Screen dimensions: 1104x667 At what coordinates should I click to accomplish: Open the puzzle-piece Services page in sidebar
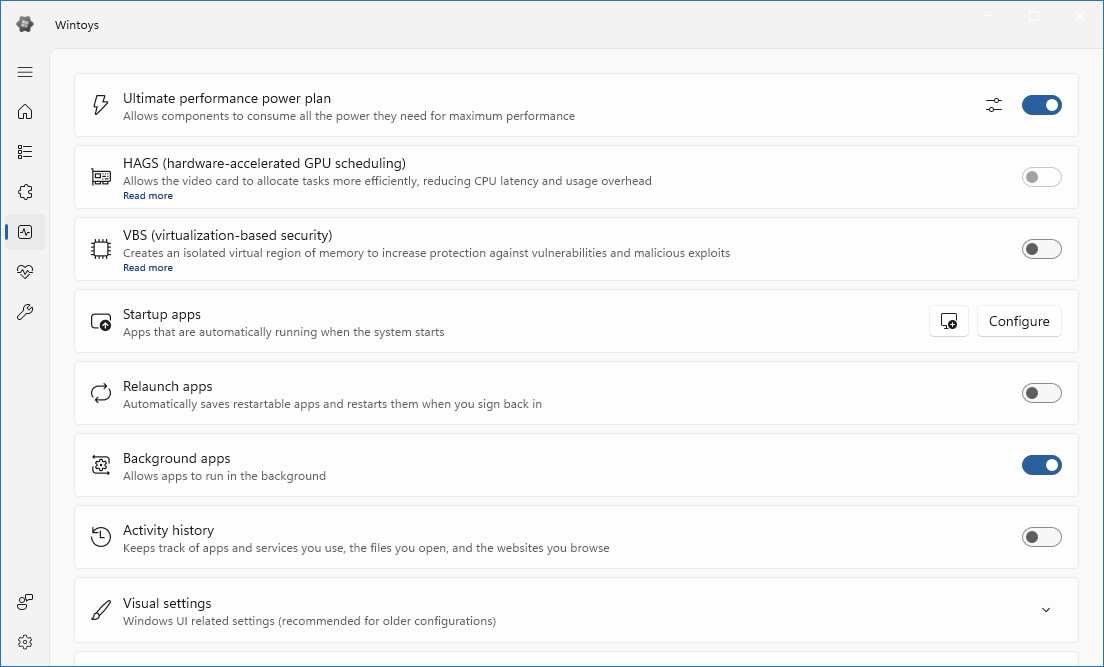pos(25,192)
